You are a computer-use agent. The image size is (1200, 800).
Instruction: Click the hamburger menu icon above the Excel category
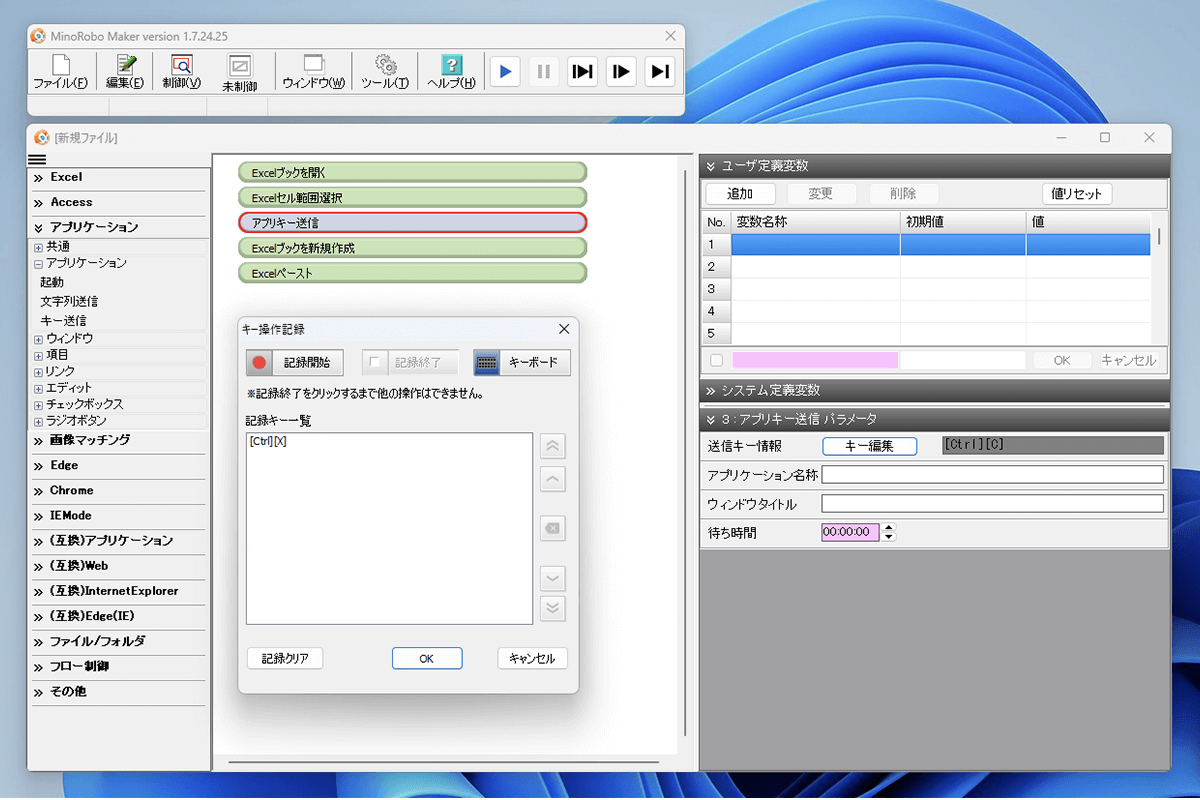point(37,160)
